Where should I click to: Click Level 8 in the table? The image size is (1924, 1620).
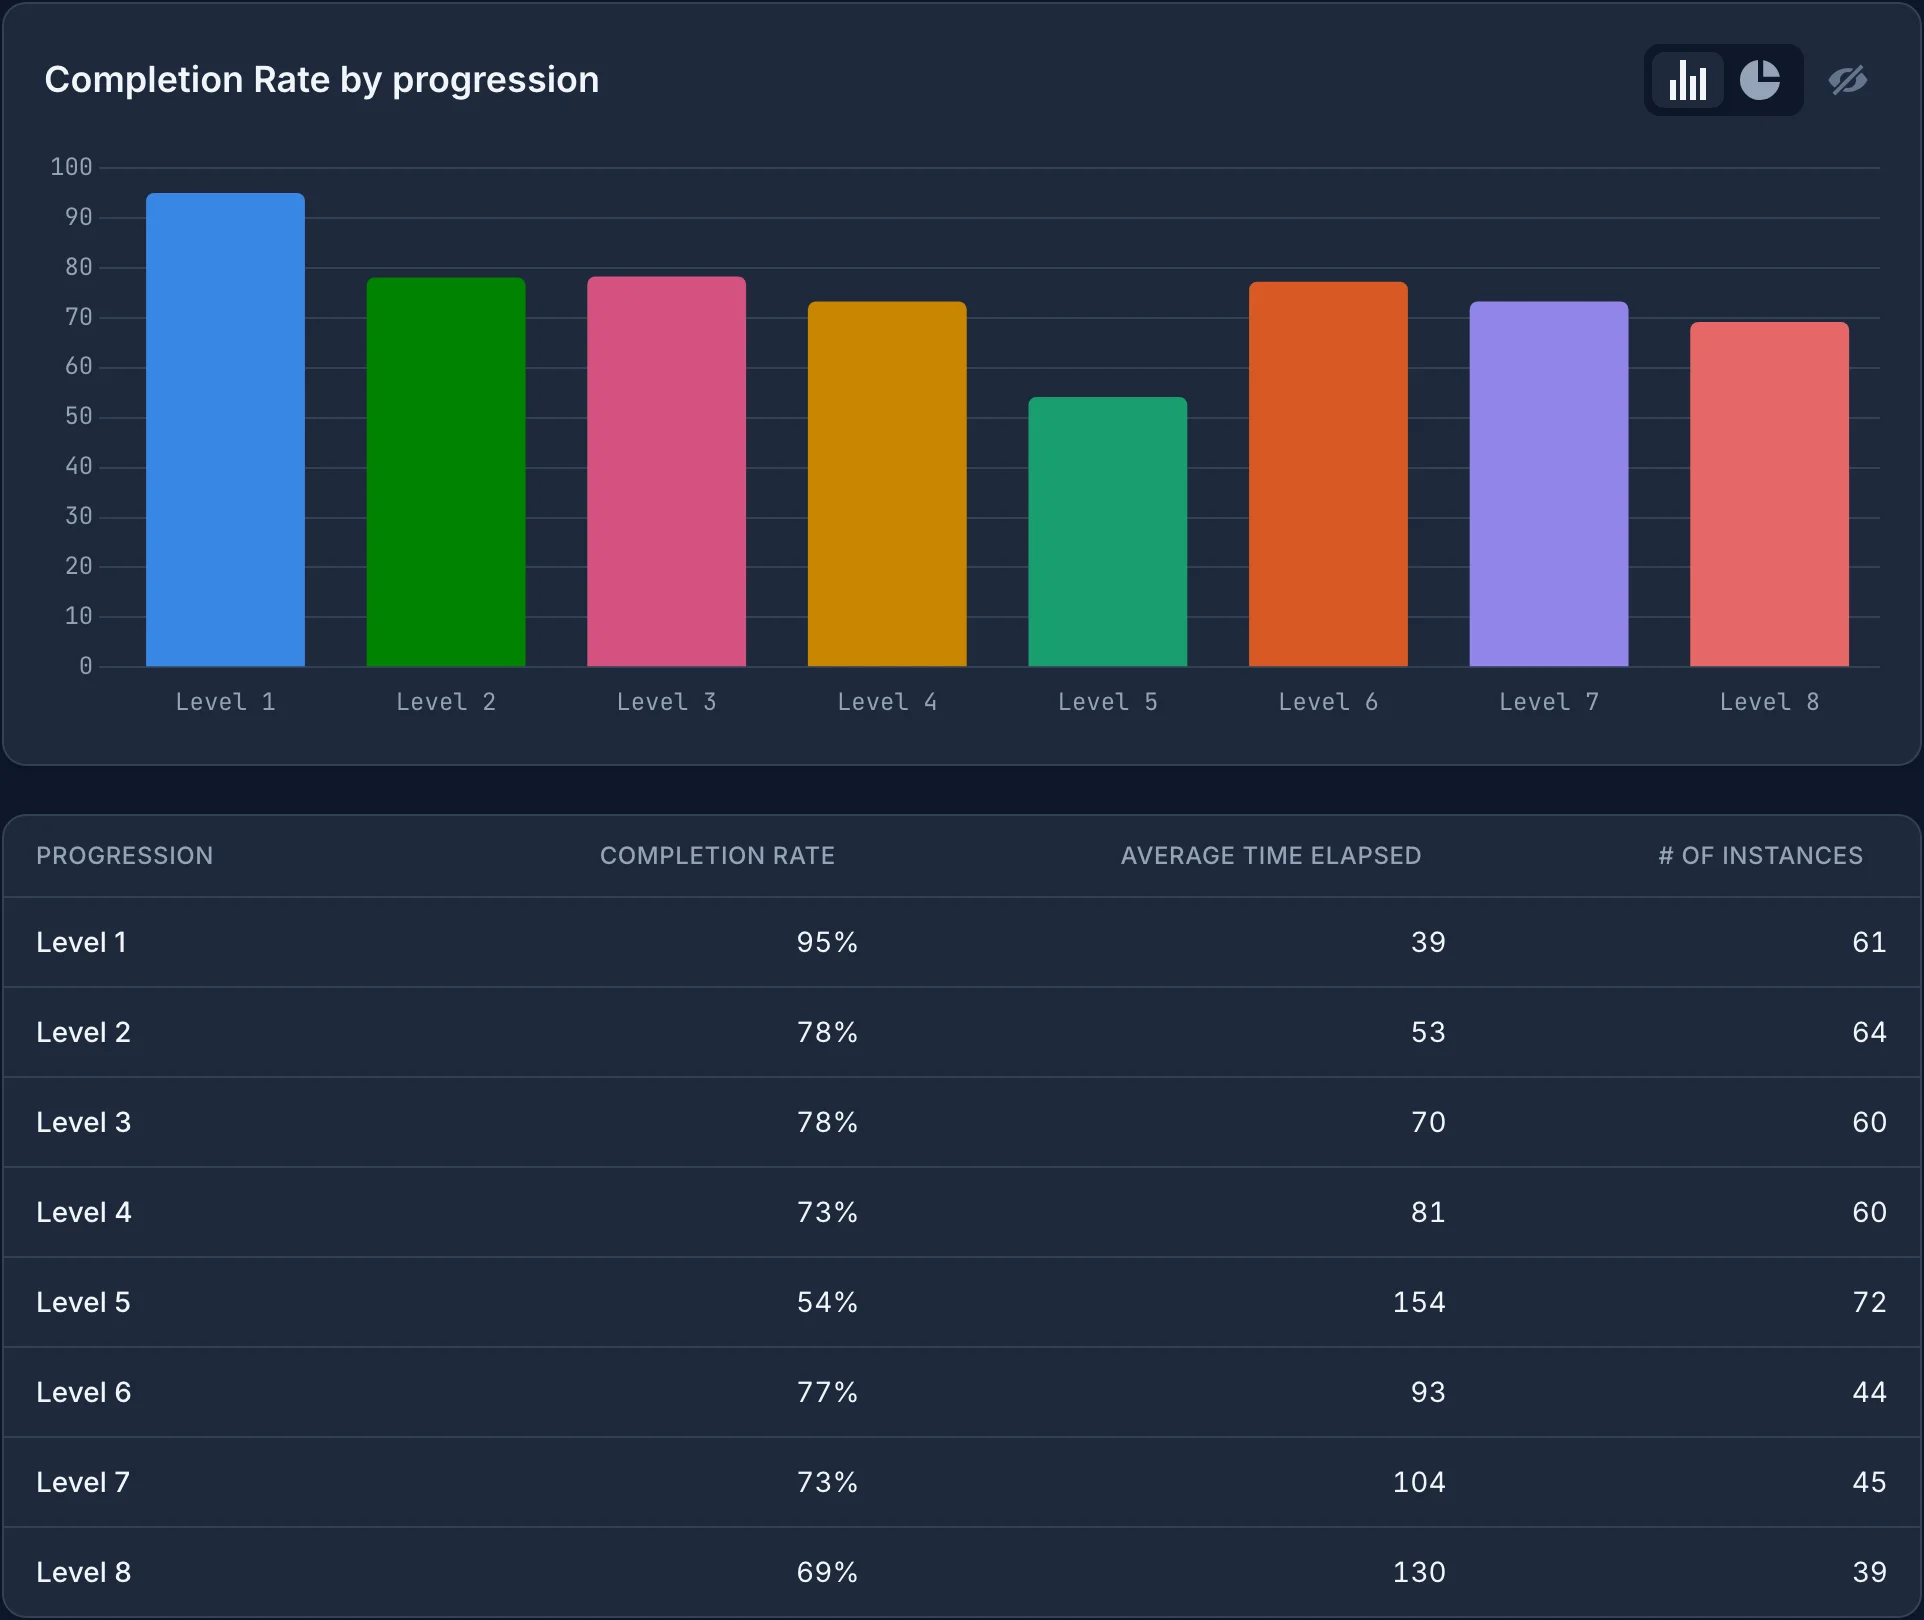tap(84, 1572)
